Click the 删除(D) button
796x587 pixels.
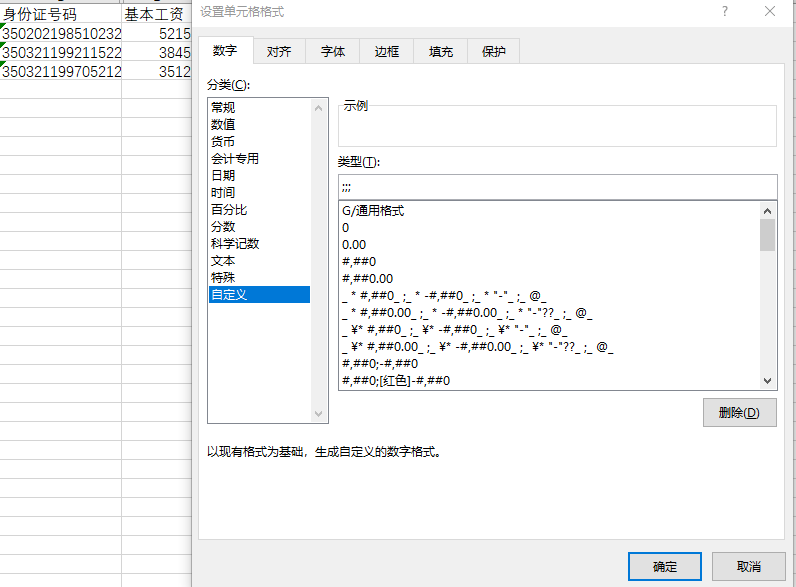[x=740, y=412]
